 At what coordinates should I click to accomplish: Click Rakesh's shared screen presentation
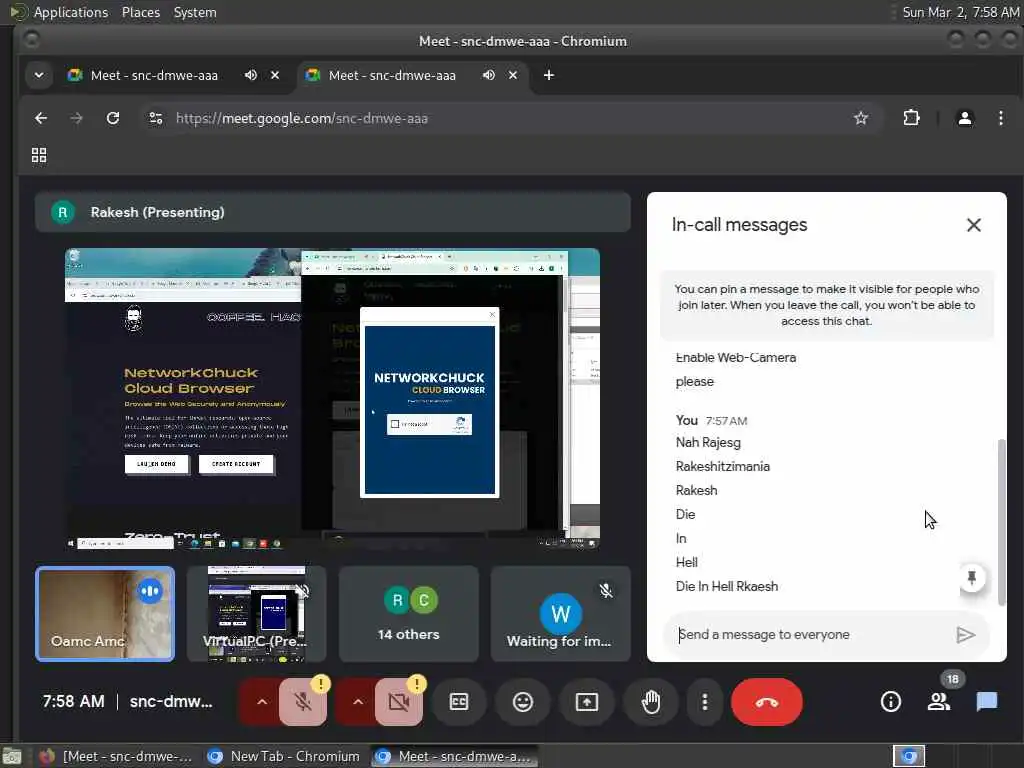point(332,398)
